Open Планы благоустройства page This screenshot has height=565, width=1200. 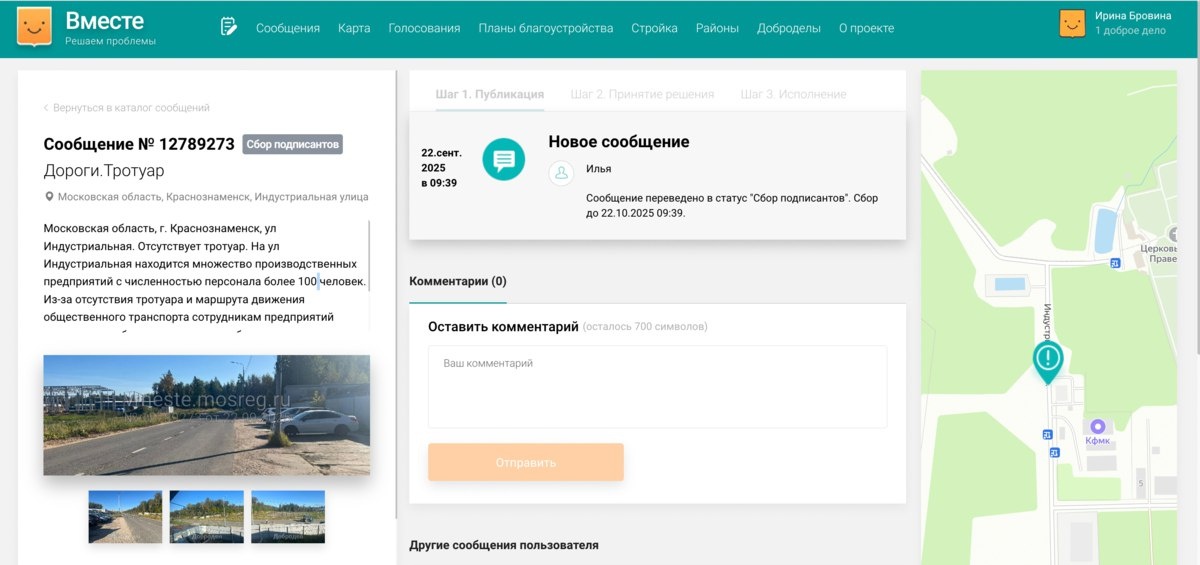(546, 28)
